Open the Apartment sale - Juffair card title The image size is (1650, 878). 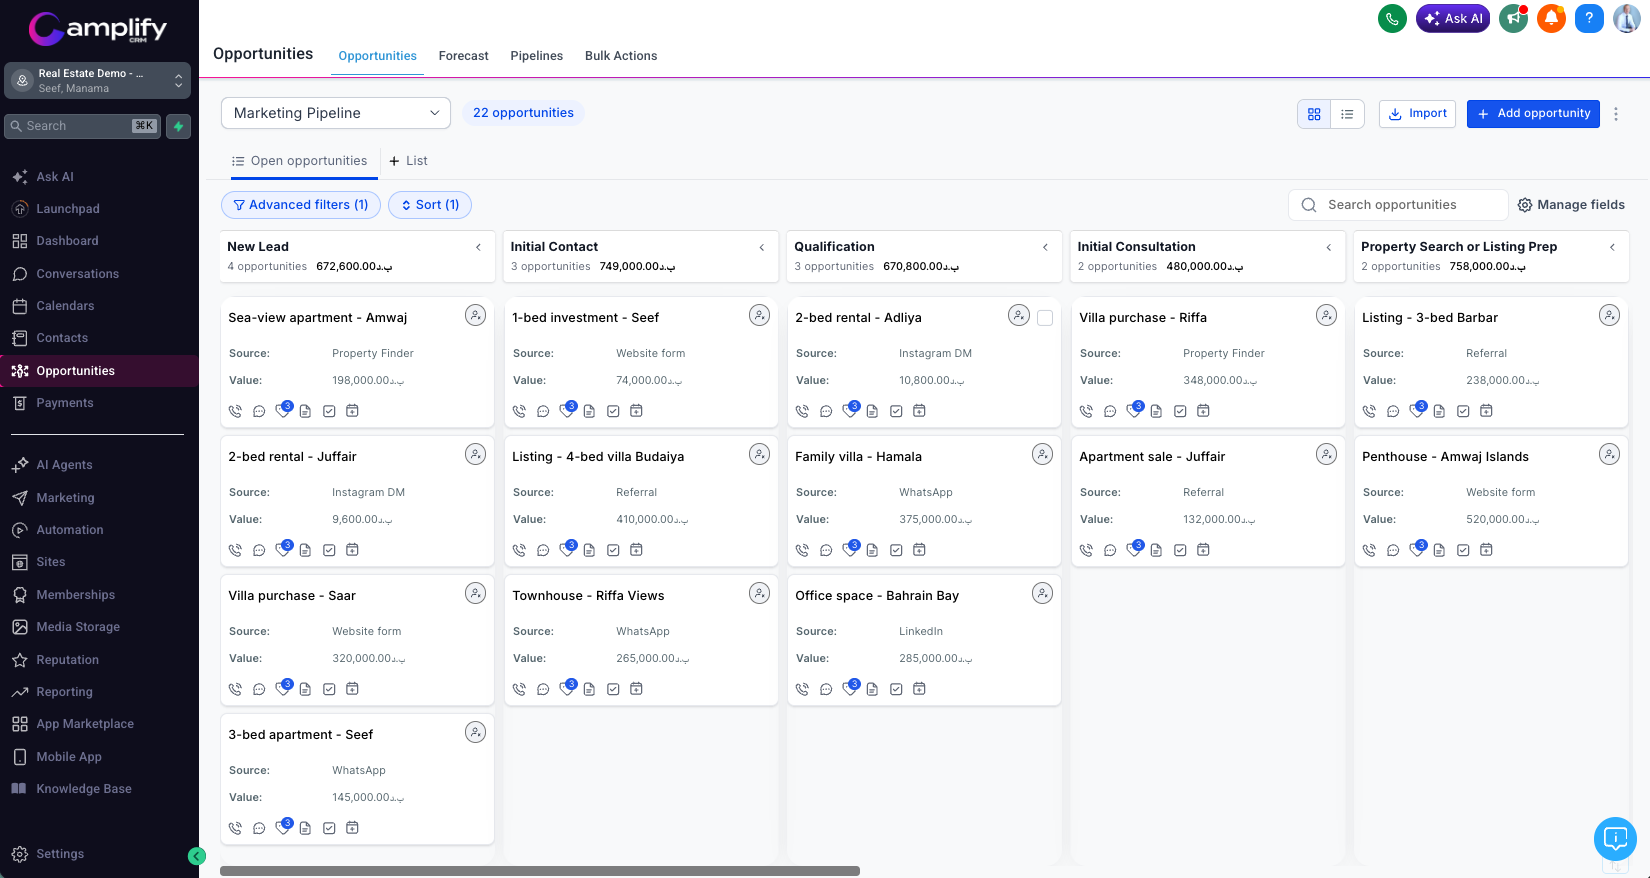coord(1152,457)
